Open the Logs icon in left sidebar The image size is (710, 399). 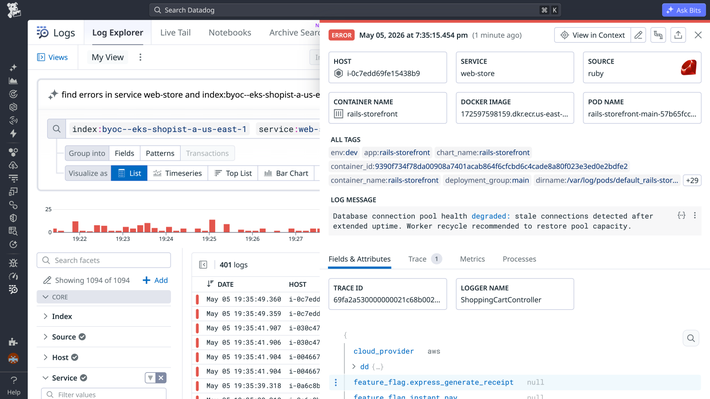tap(13, 289)
